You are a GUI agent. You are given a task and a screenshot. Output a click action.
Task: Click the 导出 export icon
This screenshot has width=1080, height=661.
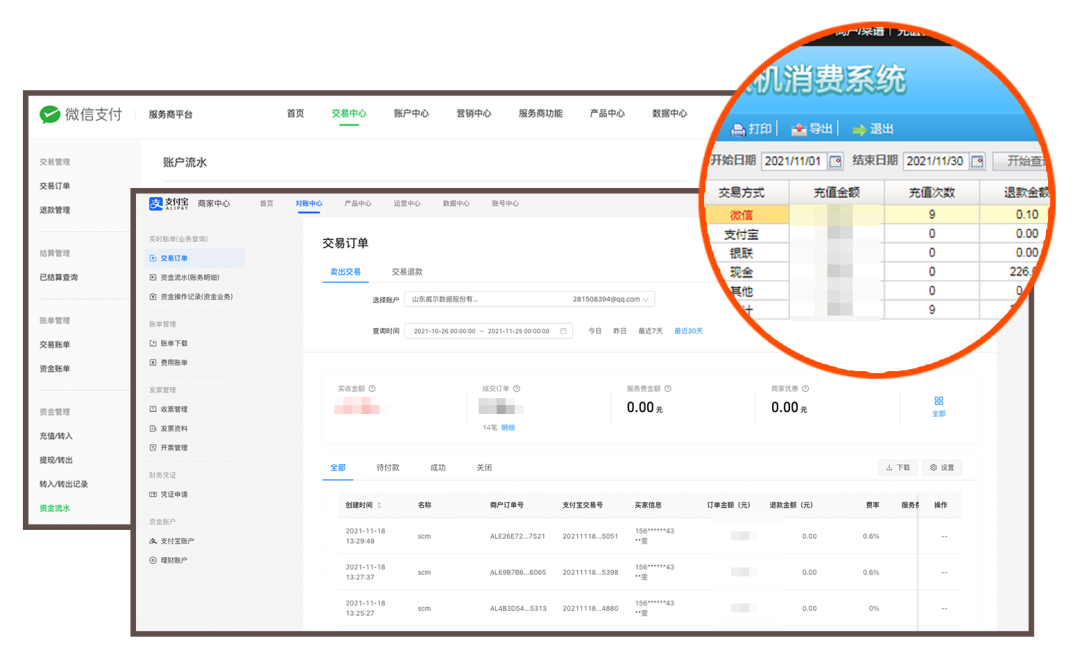tap(799, 129)
